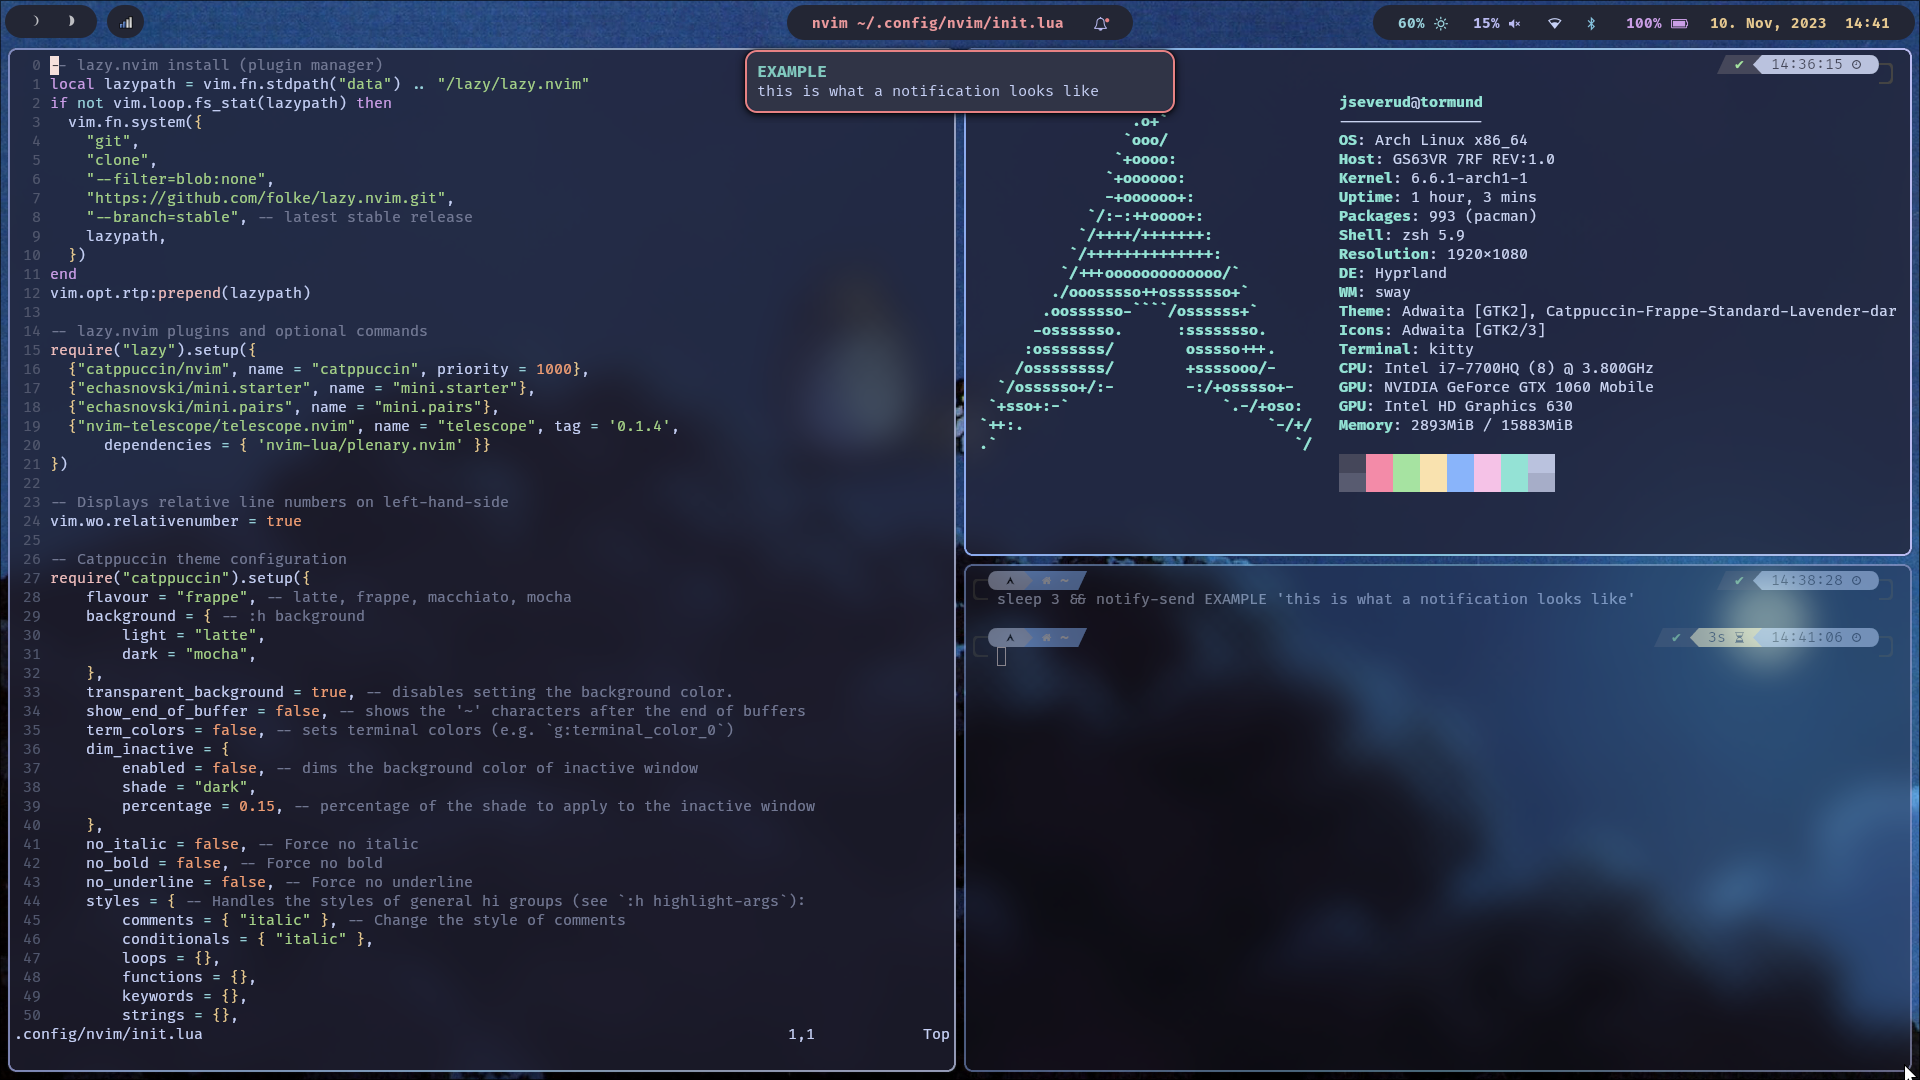Click the yellow swatch in neofetch palette
Image resolution: width=1920 pixels, height=1080 pixels.
coord(1433,473)
